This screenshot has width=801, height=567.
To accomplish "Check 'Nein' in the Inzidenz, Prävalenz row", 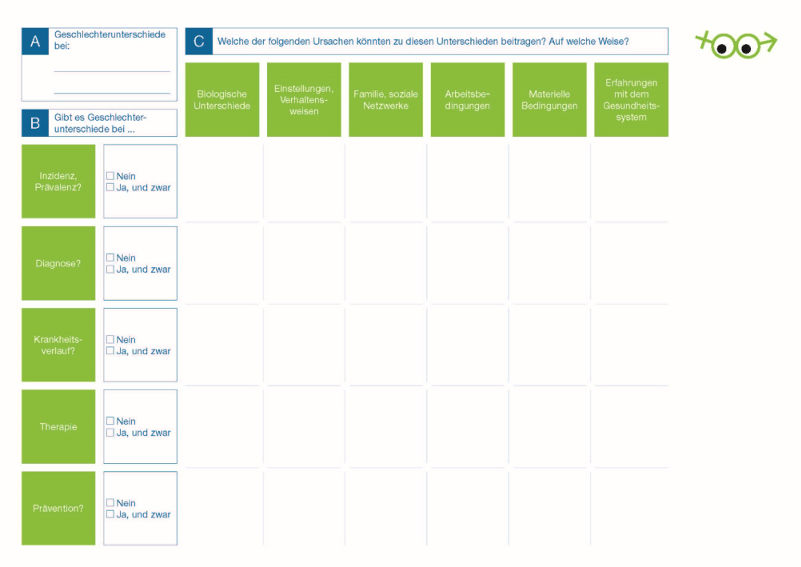I will tap(110, 176).
